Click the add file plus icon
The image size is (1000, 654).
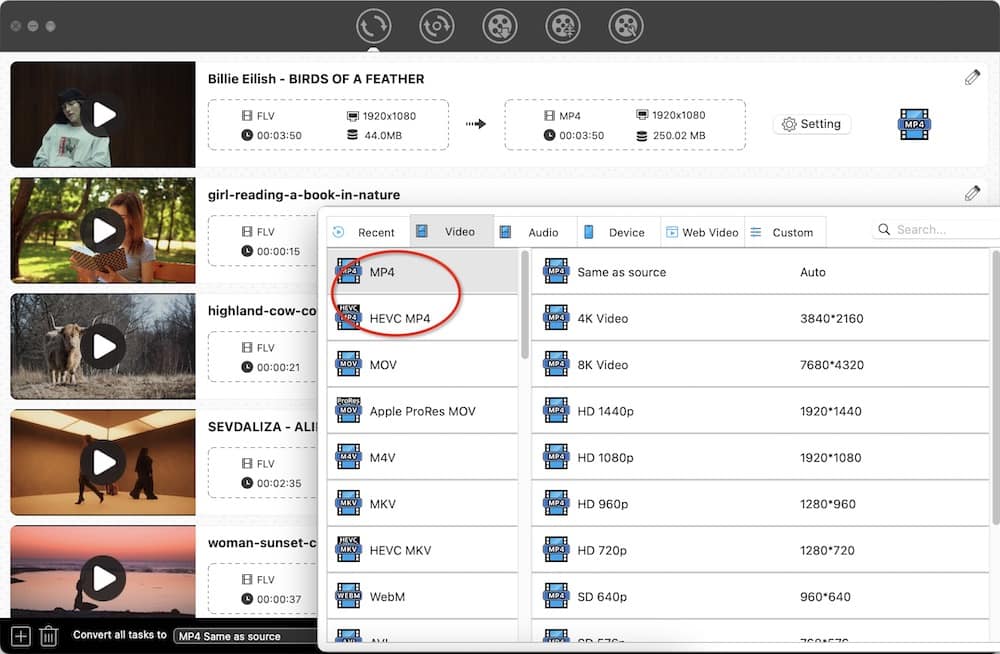21,635
